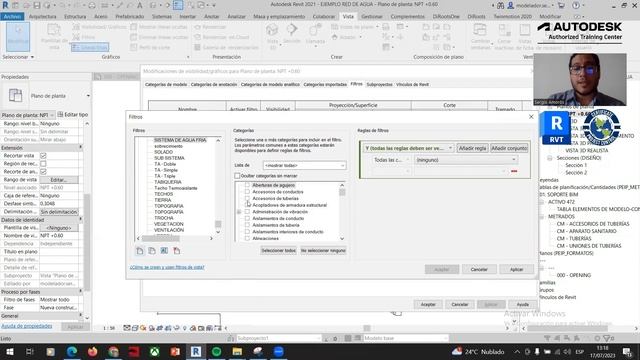Open Task View in the taskbar

(30, 351)
